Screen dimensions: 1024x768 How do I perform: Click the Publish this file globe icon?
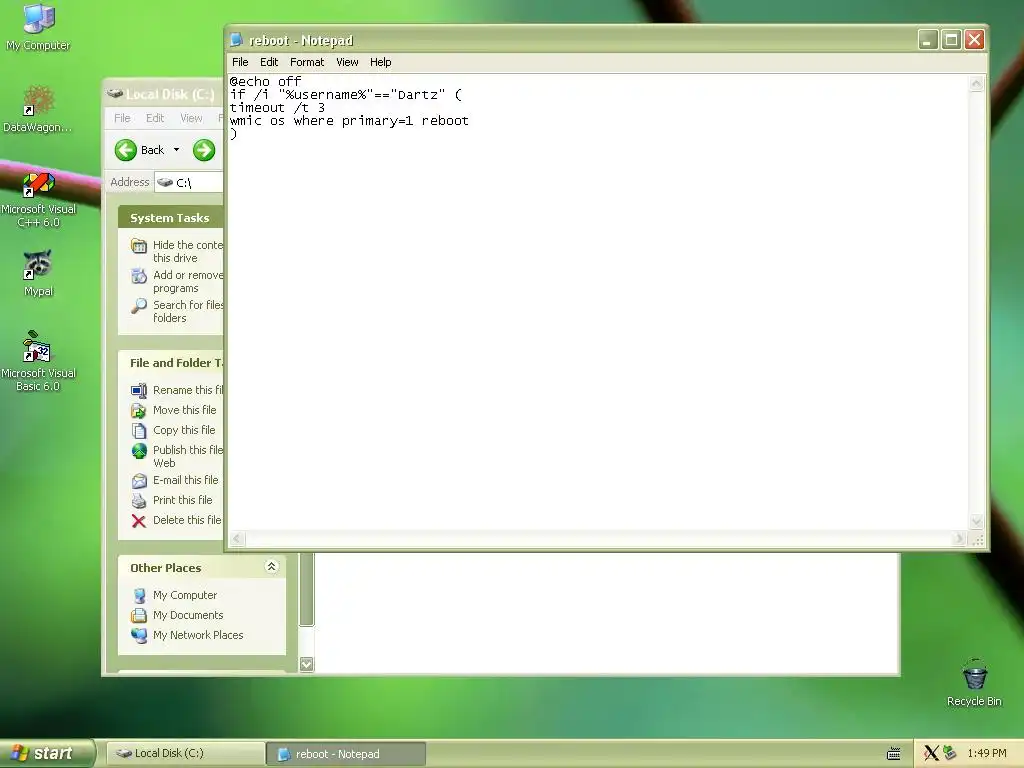139,451
